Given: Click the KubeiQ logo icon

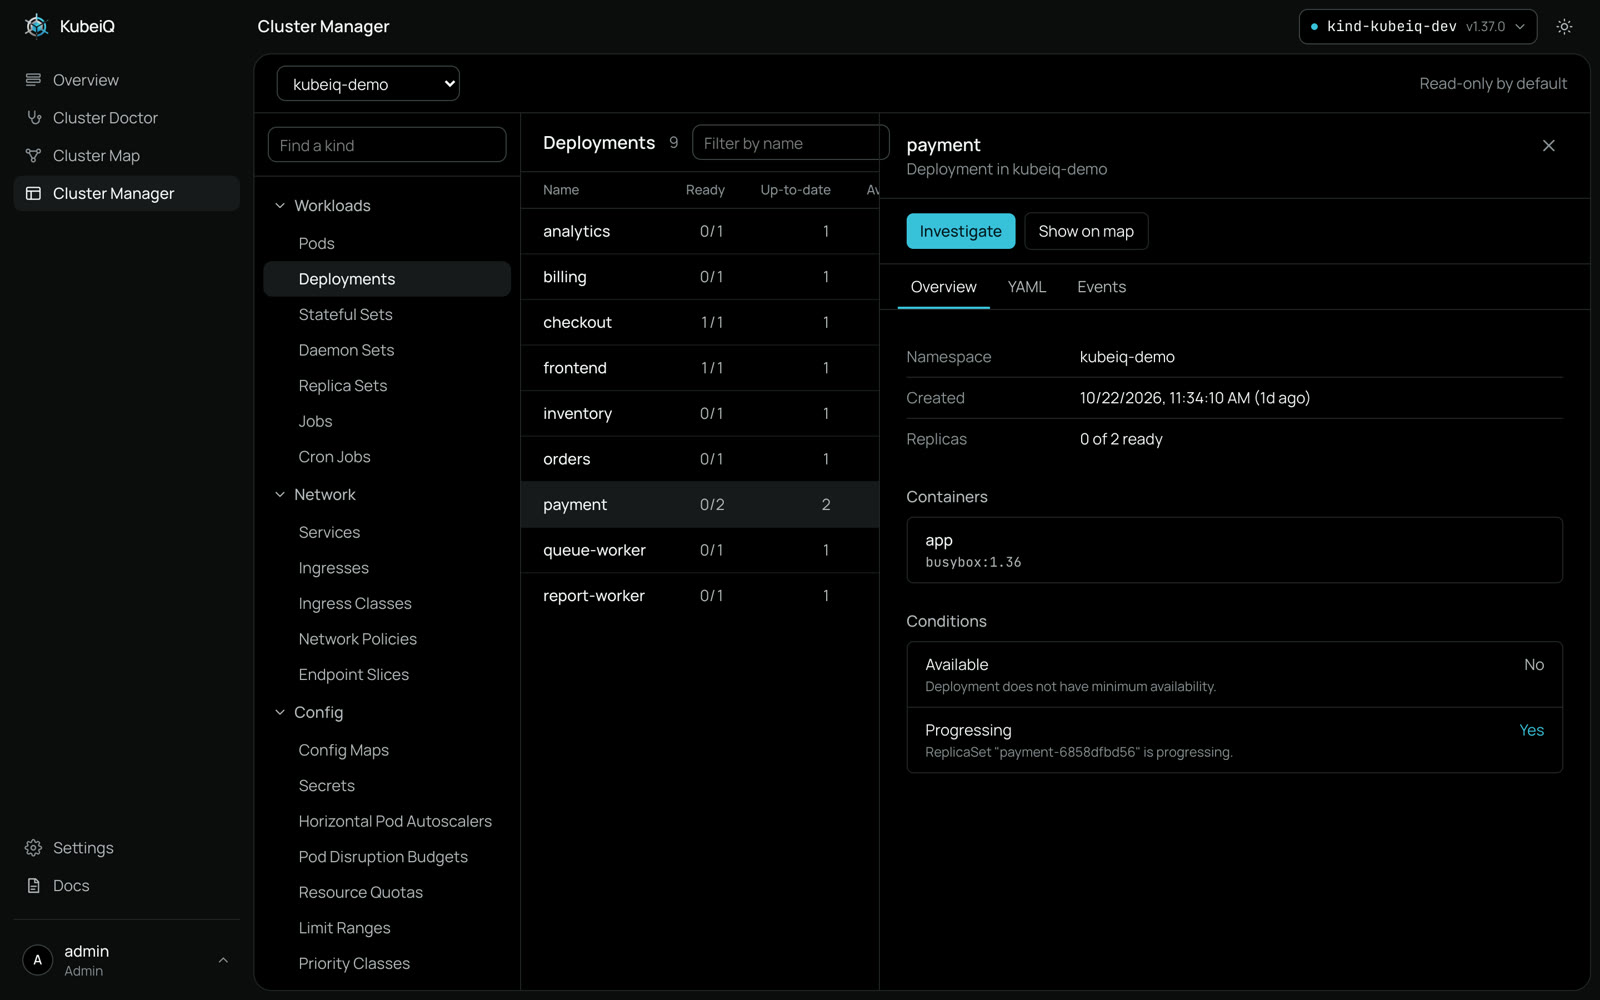Looking at the screenshot, I should point(37,26).
